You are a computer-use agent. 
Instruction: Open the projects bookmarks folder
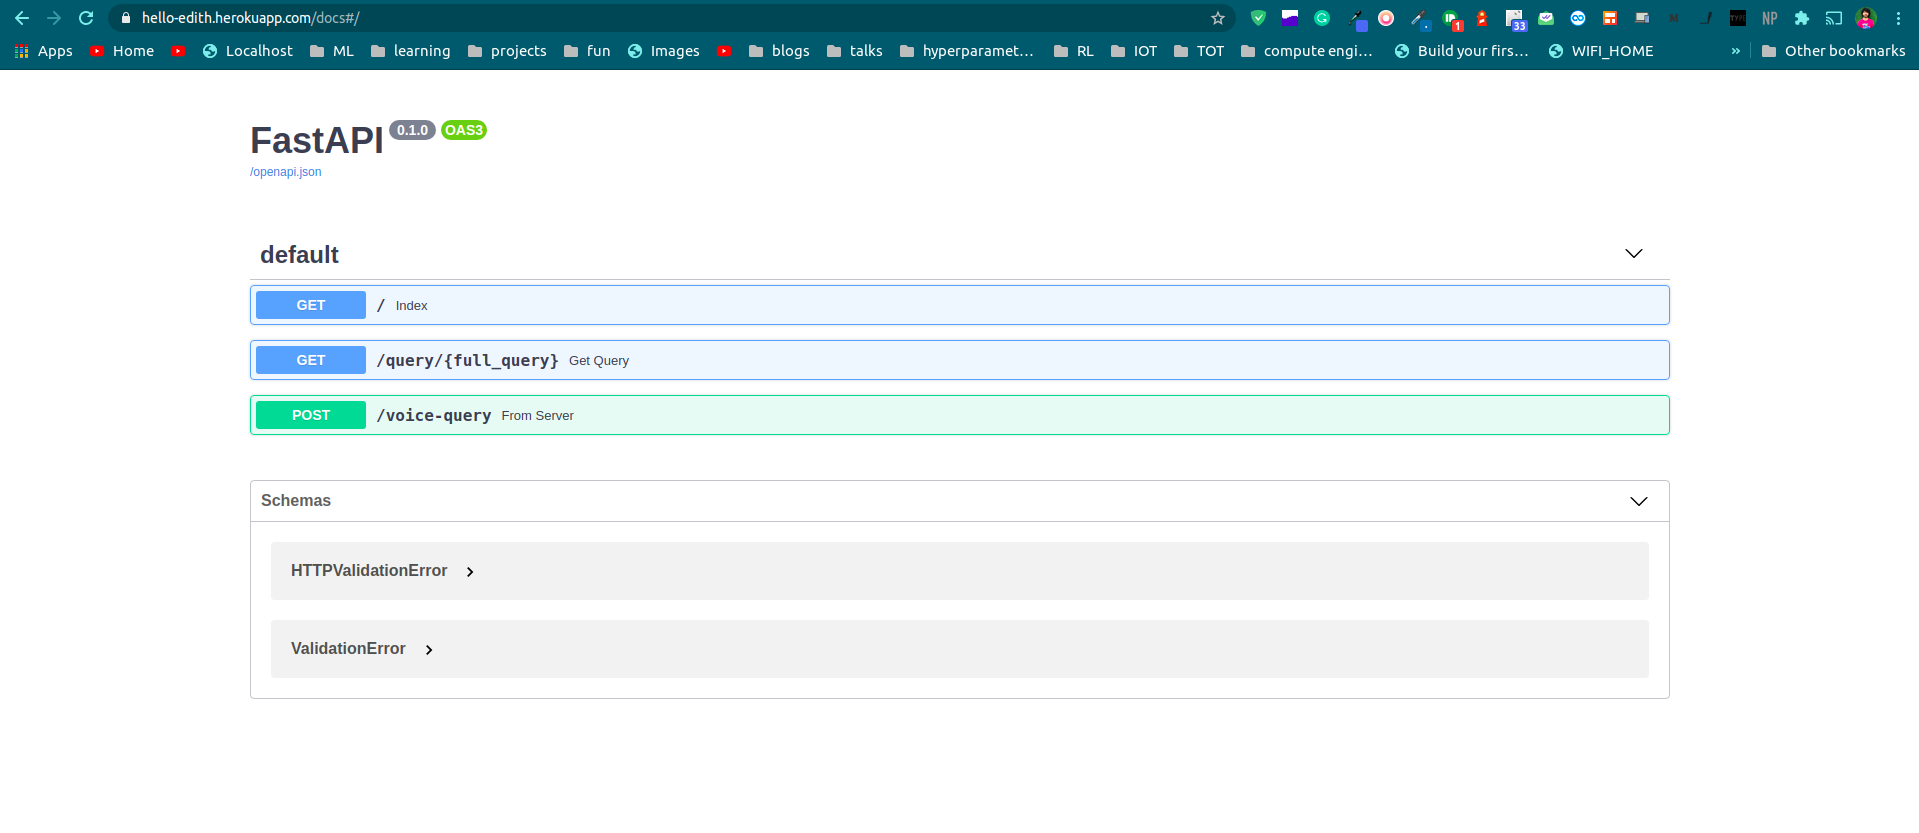click(507, 51)
